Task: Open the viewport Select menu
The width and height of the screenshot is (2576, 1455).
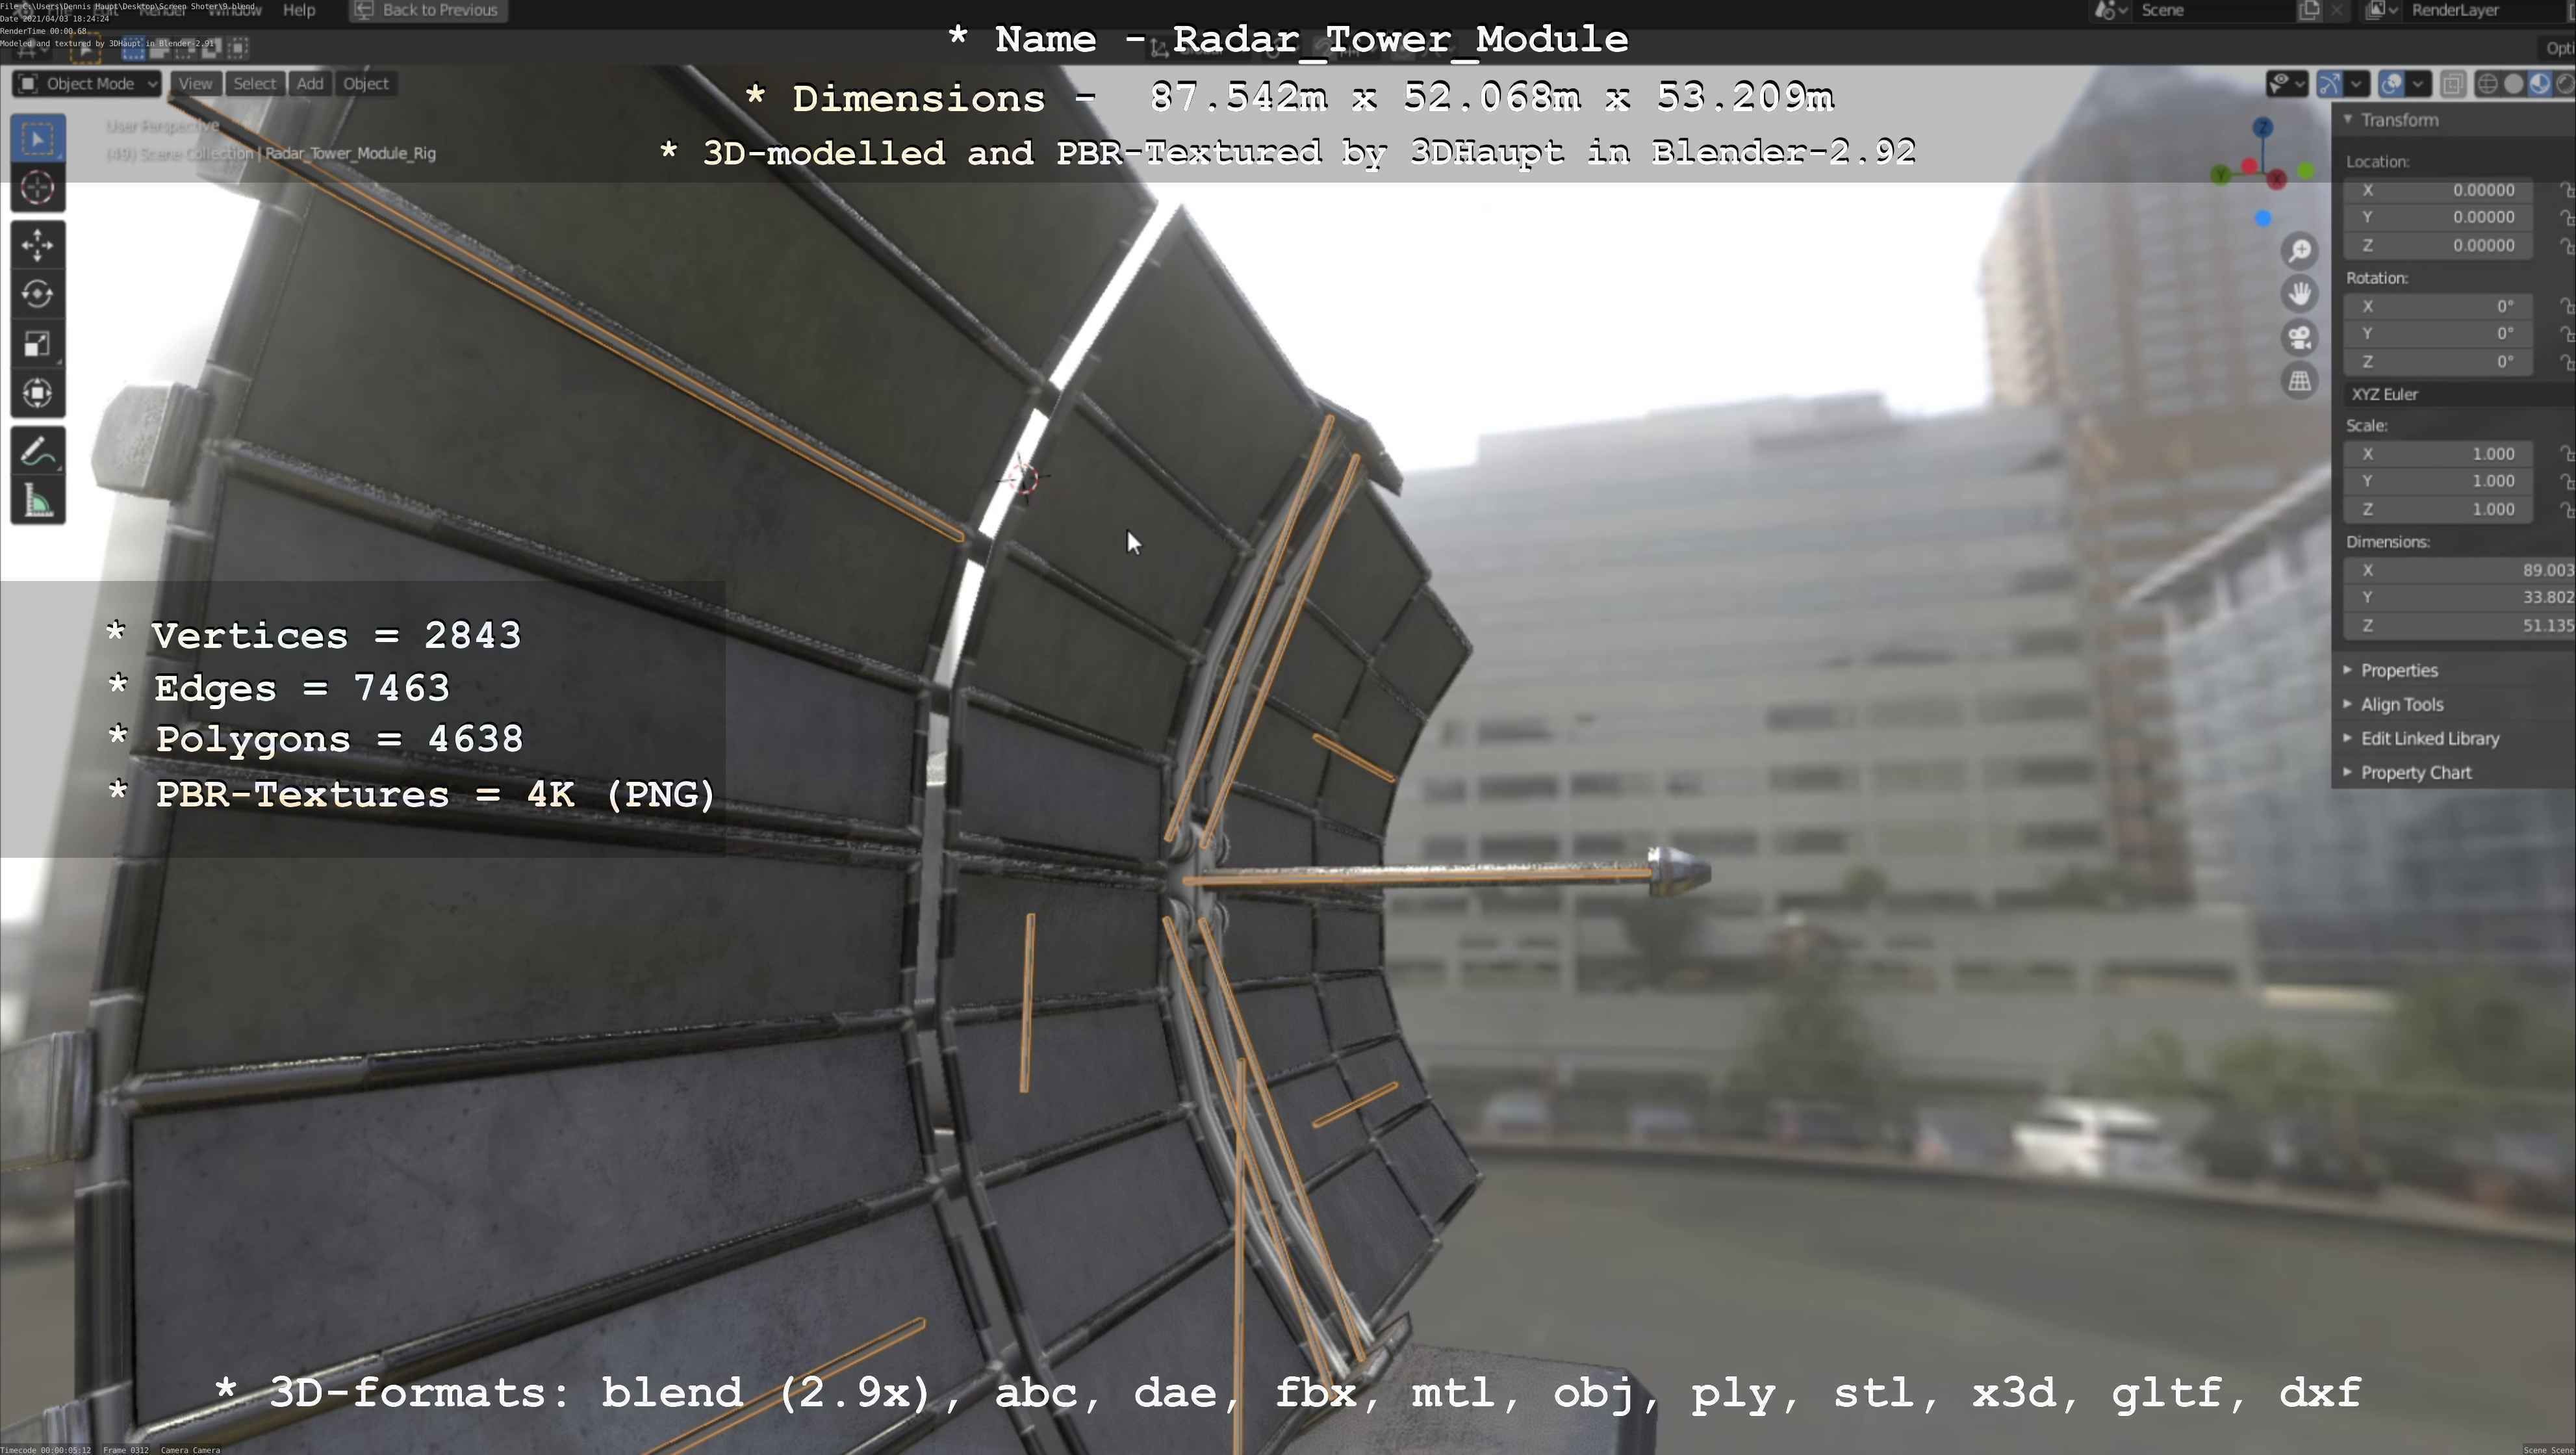Action: [x=254, y=84]
